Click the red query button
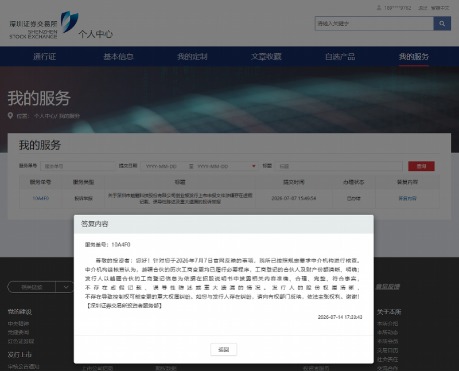Viewport: 459px width, 371px height. click(x=421, y=166)
